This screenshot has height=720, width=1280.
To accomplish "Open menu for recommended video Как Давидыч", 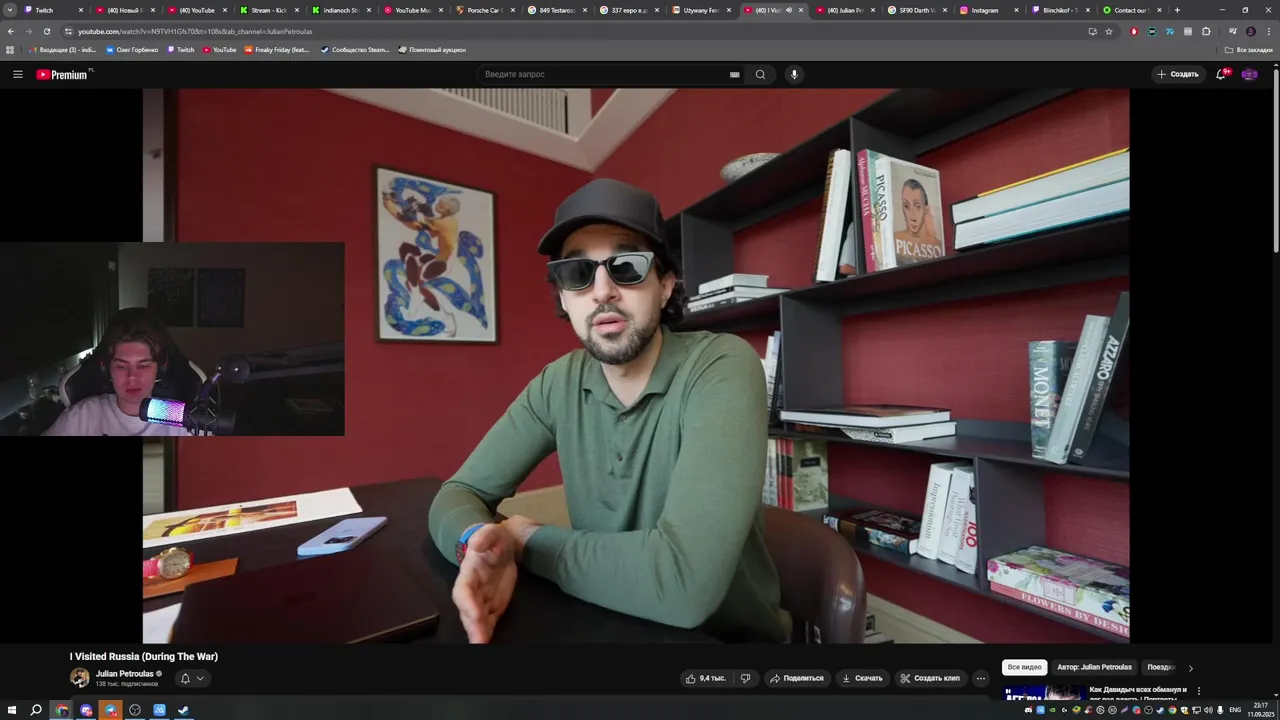I will [x=1199, y=690].
